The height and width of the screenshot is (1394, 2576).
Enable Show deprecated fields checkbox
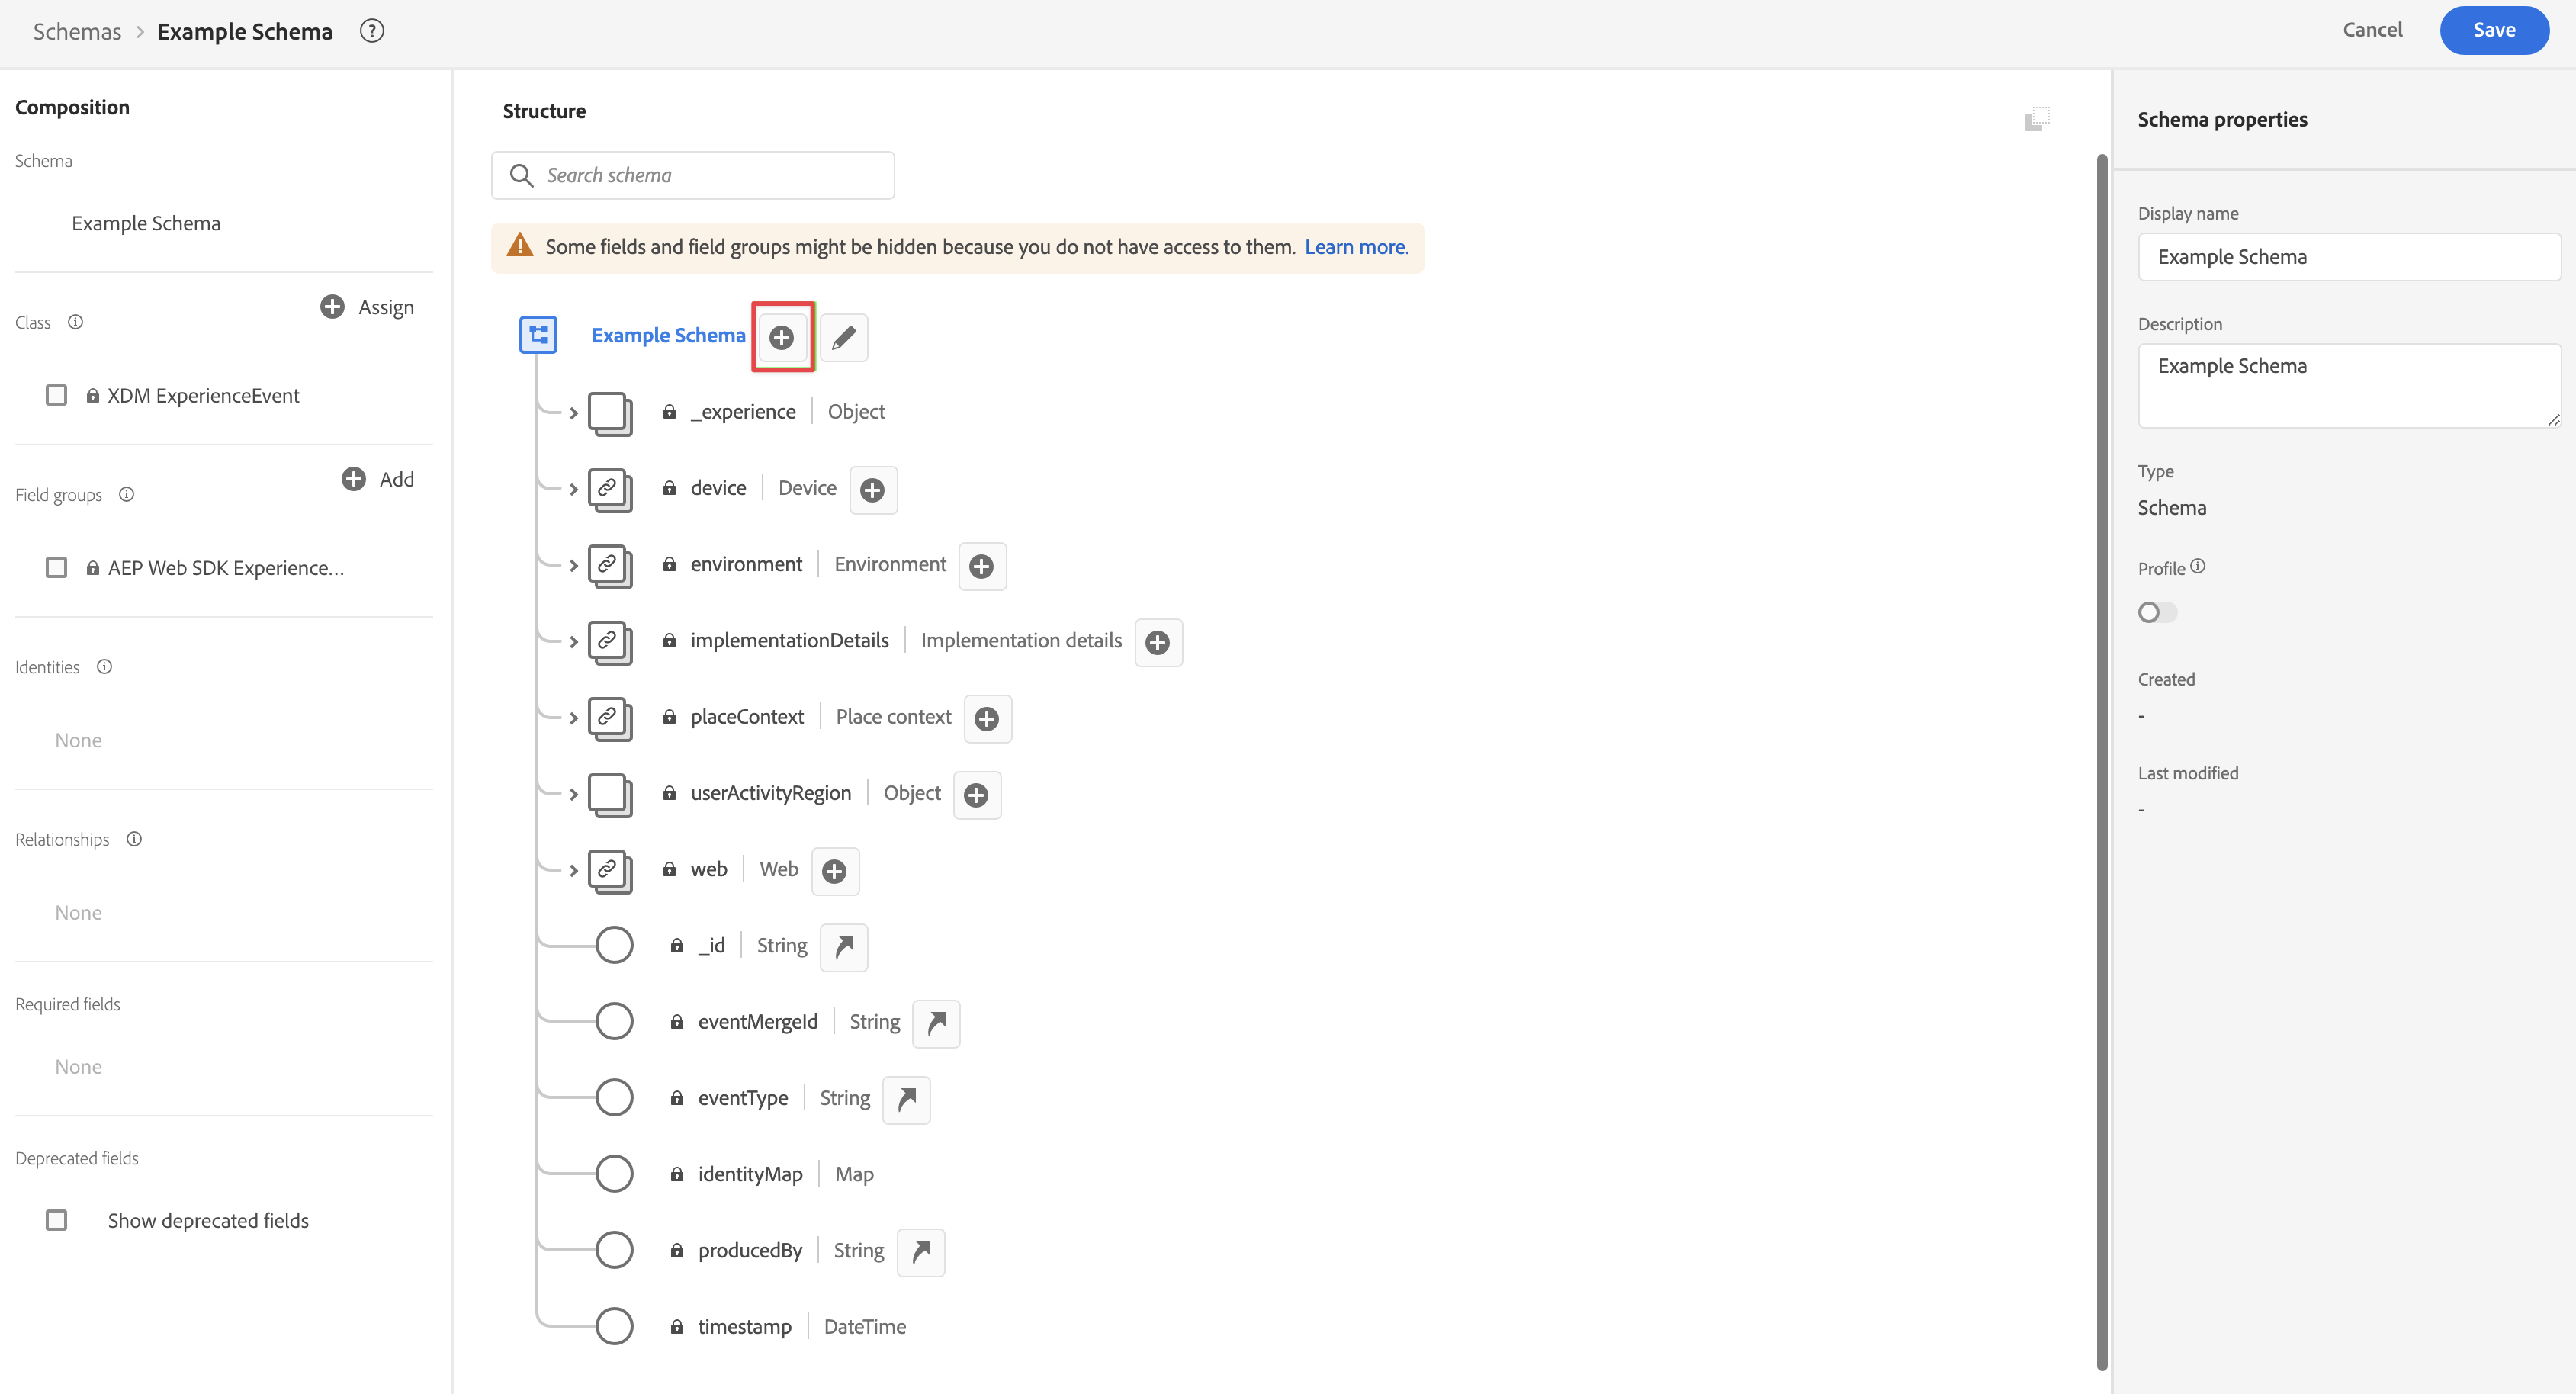(x=57, y=1220)
